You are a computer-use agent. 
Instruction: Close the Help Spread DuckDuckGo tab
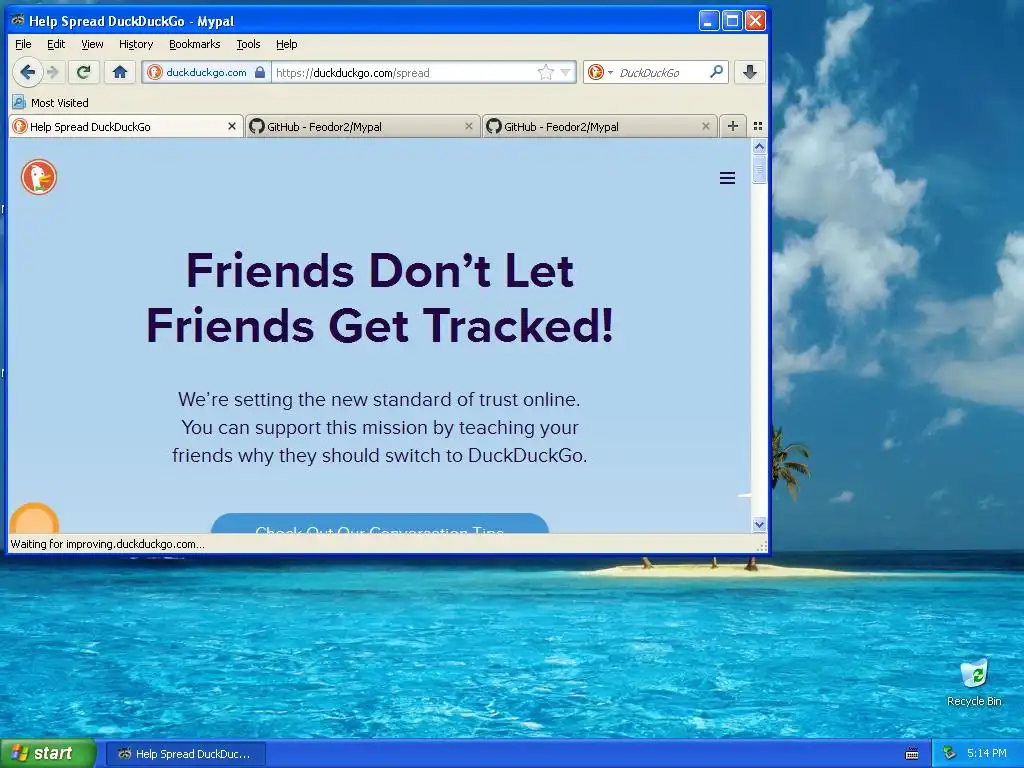[x=231, y=126]
